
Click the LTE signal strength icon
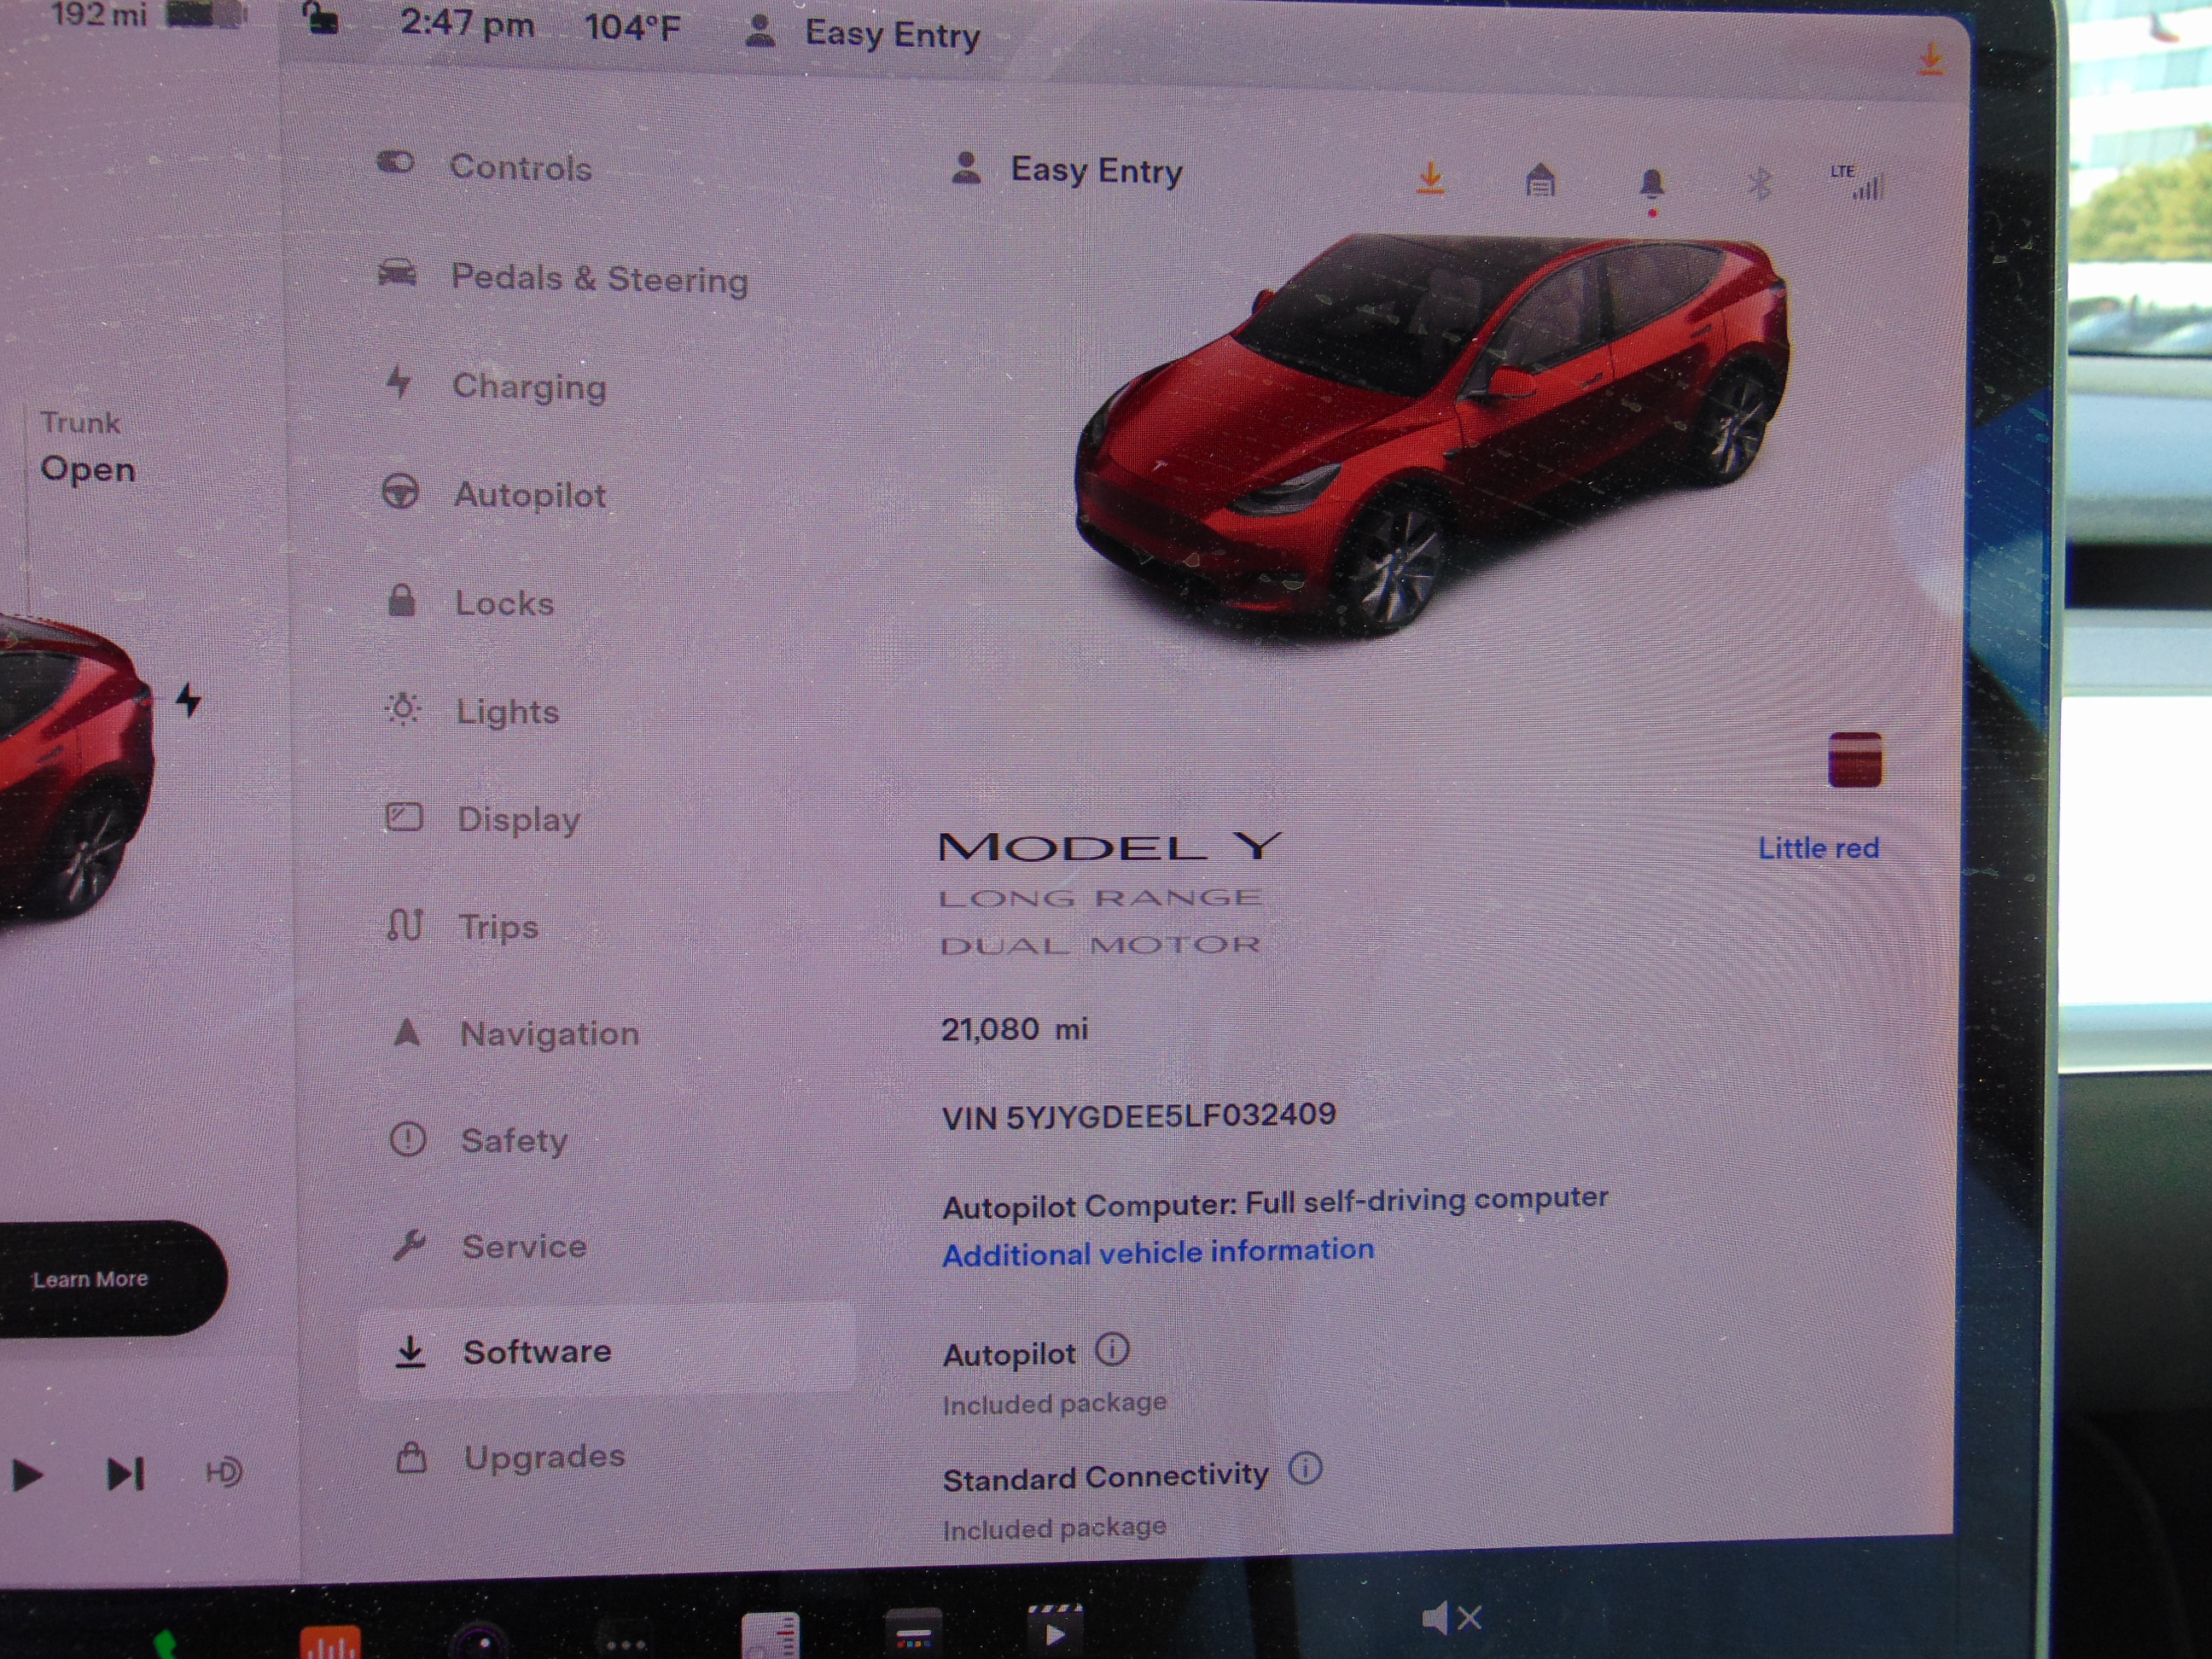point(1858,182)
